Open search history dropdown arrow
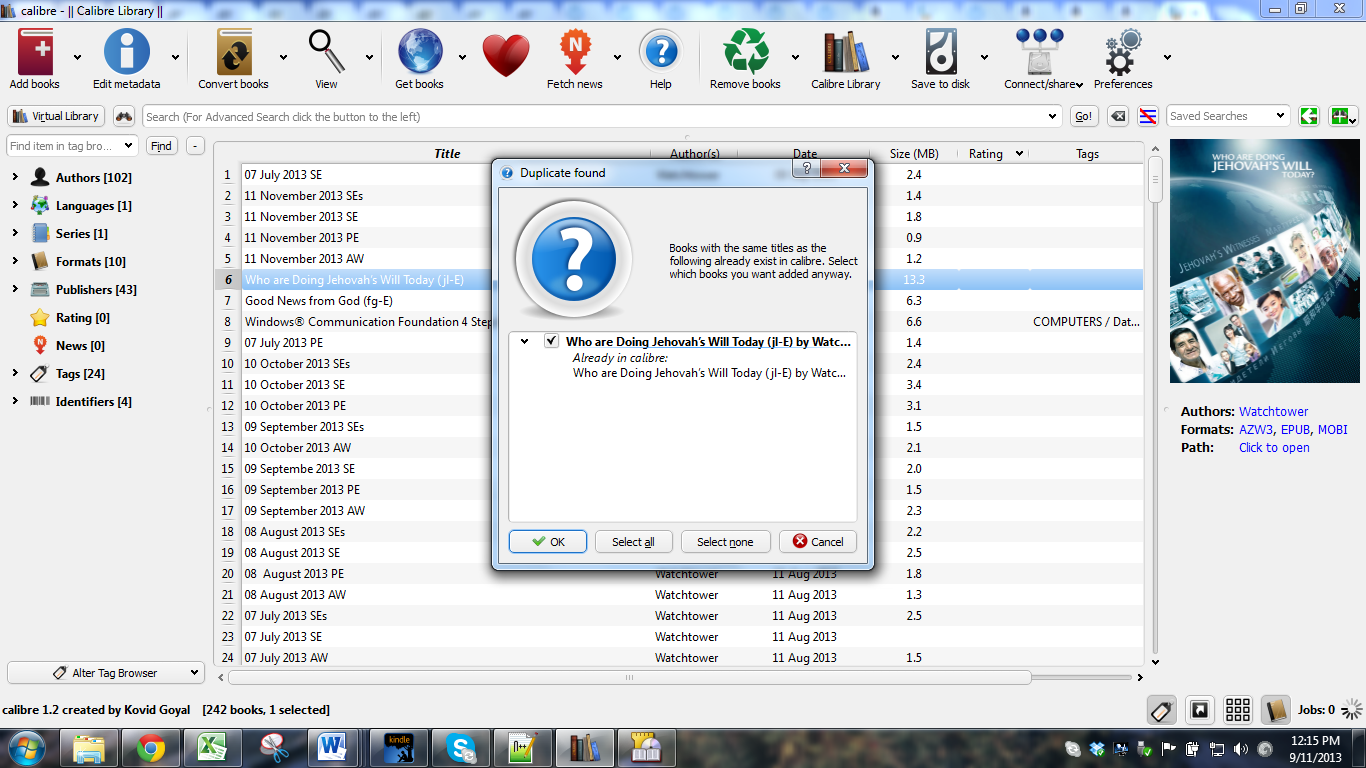1366x768 pixels. [1052, 117]
